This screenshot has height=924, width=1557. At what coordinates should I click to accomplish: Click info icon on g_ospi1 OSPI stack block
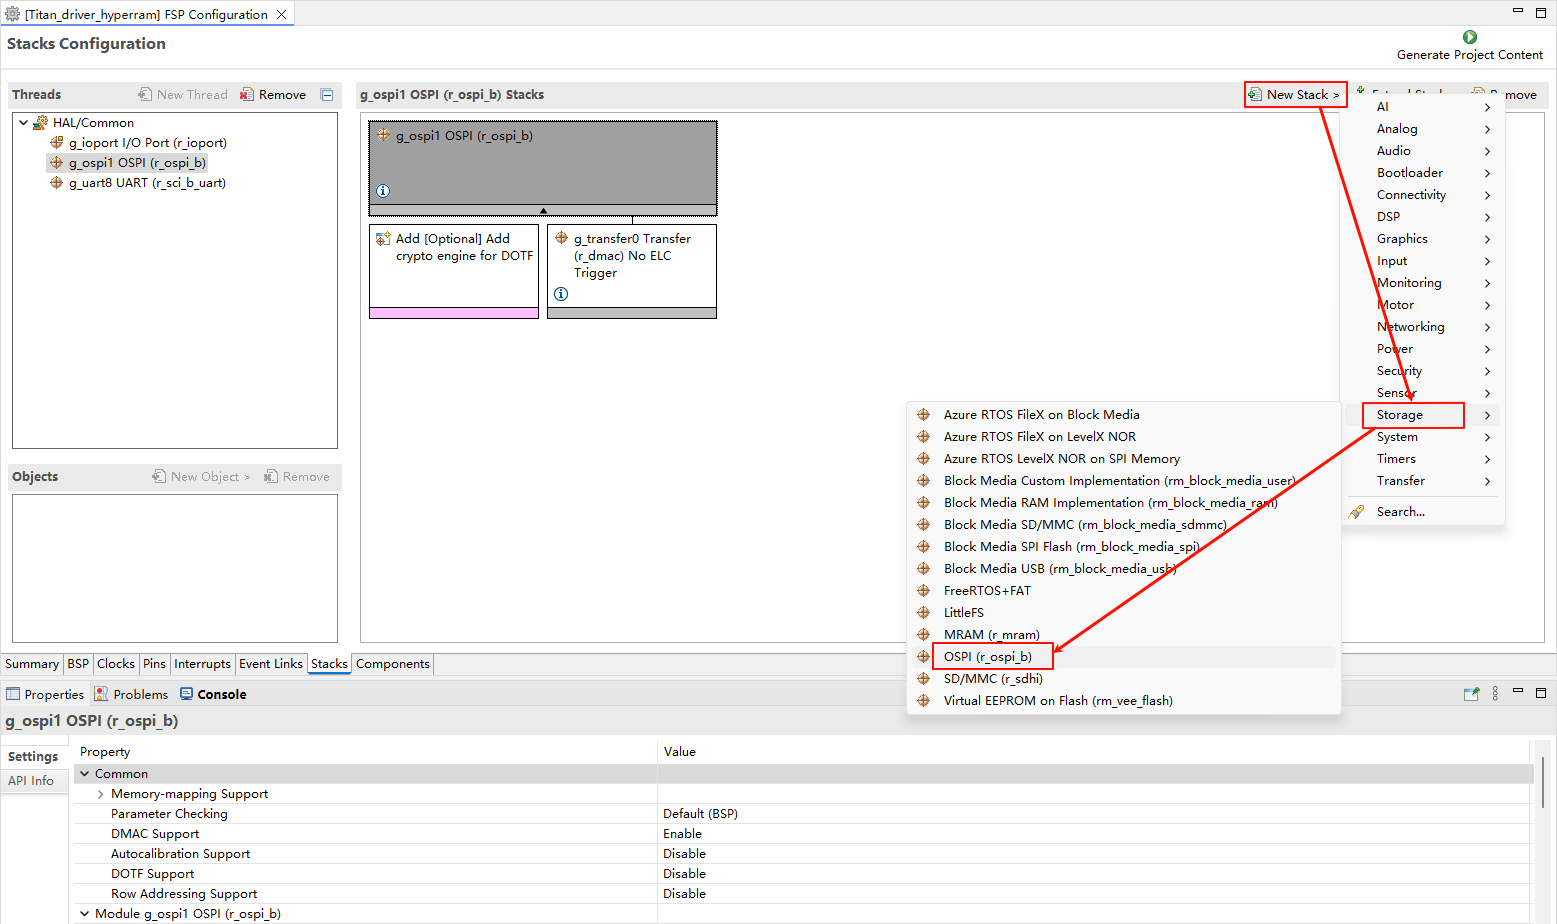383,191
